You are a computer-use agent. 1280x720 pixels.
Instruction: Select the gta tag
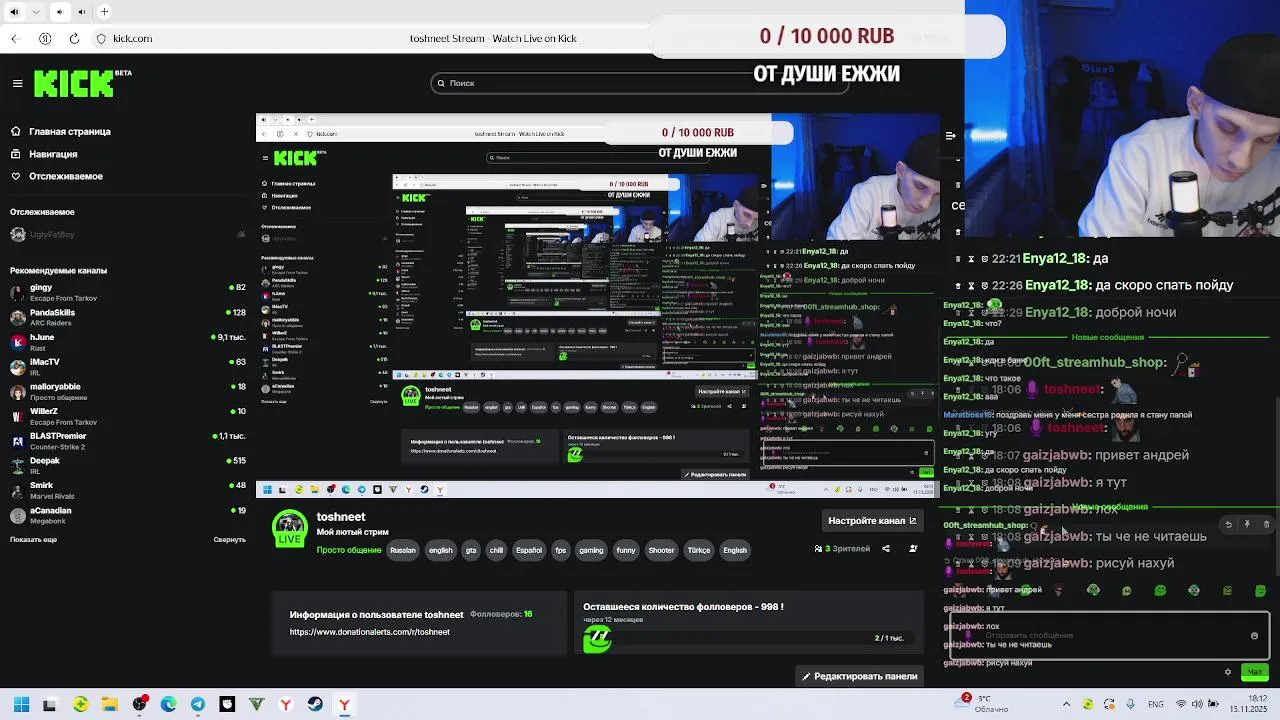(x=471, y=550)
